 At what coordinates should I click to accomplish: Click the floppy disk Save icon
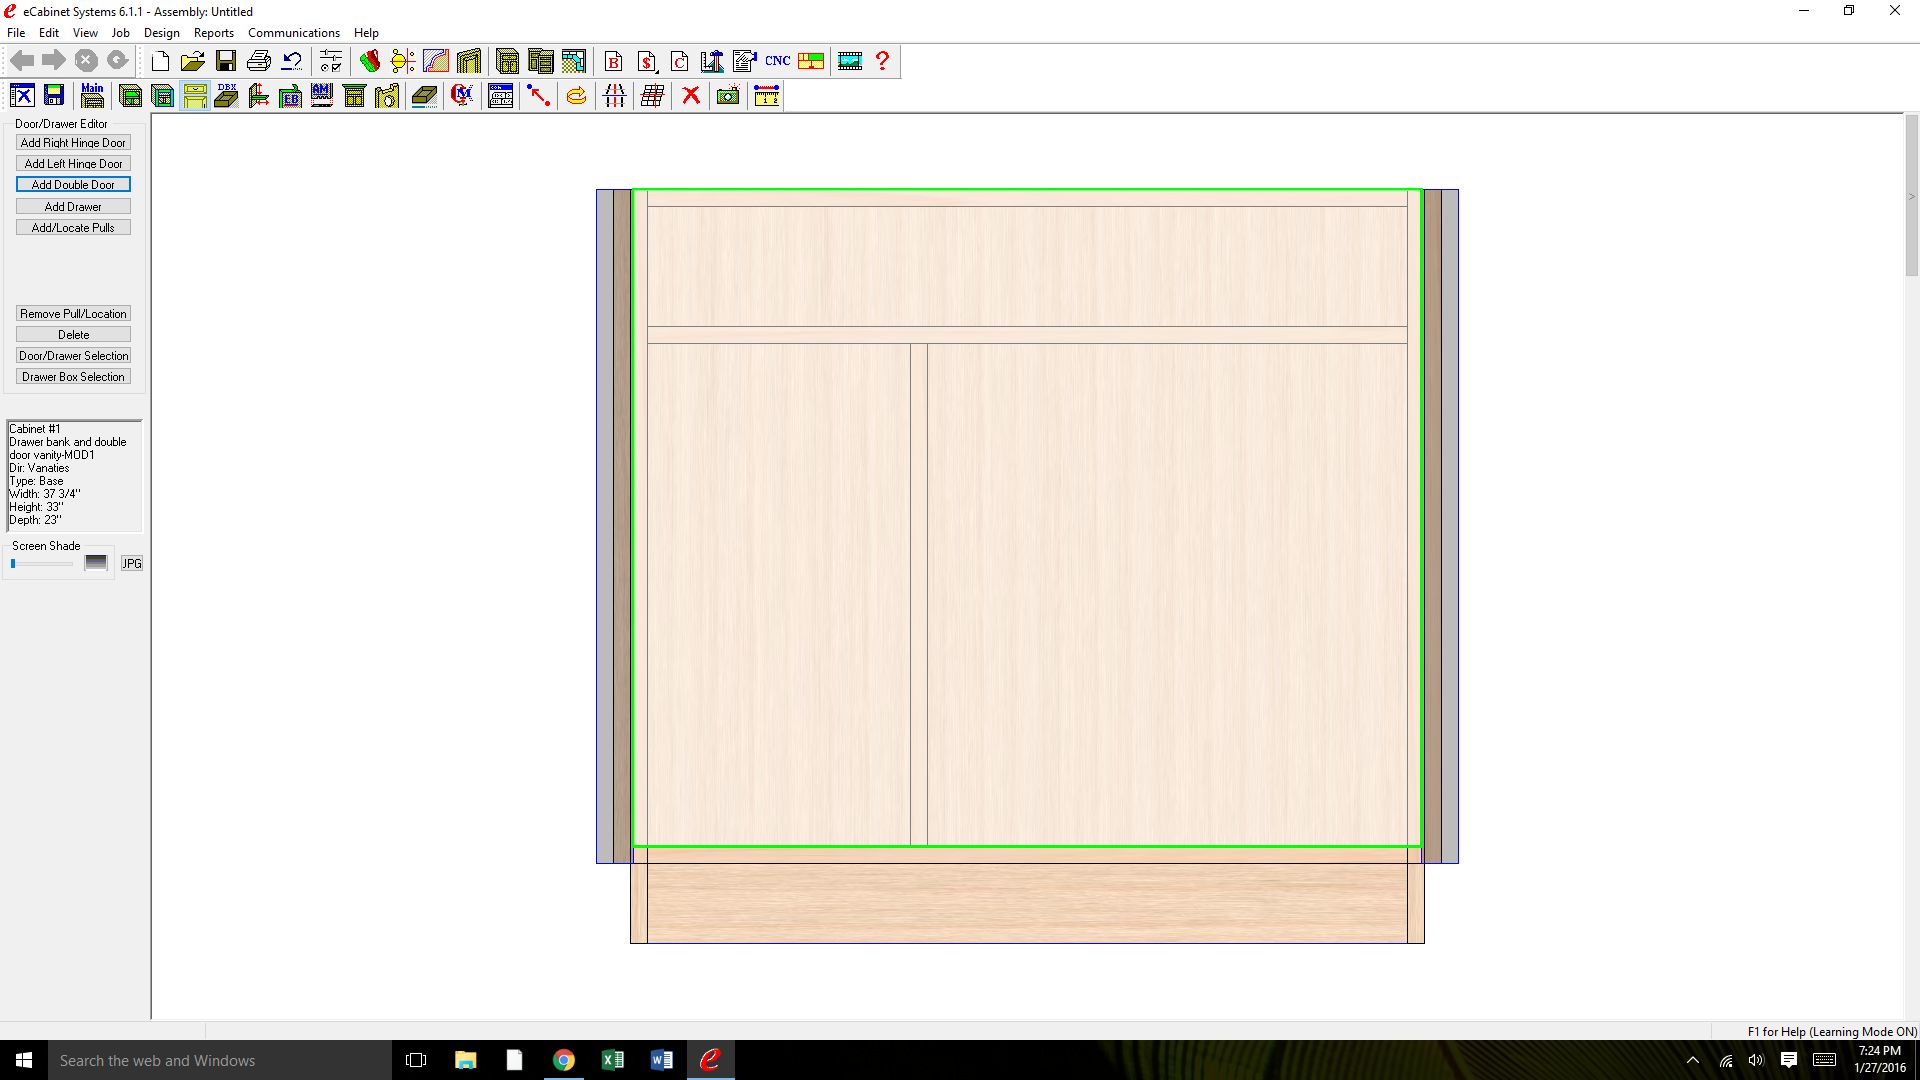tap(226, 61)
